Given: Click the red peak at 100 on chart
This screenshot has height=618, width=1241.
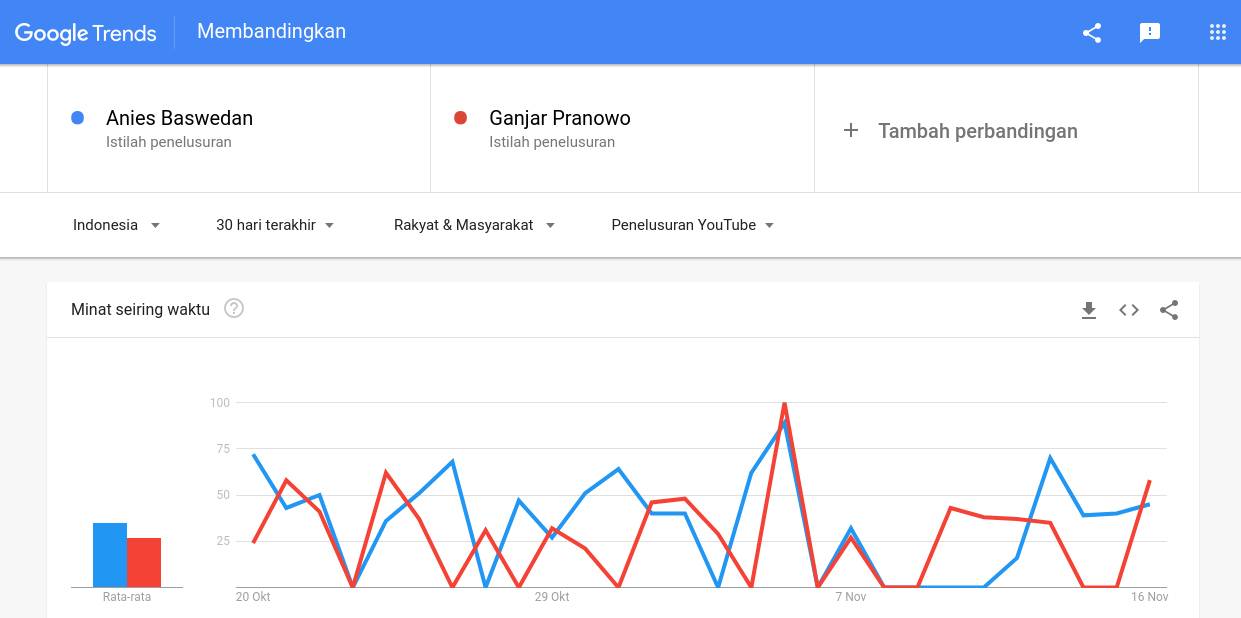Looking at the screenshot, I should [x=784, y=404].
